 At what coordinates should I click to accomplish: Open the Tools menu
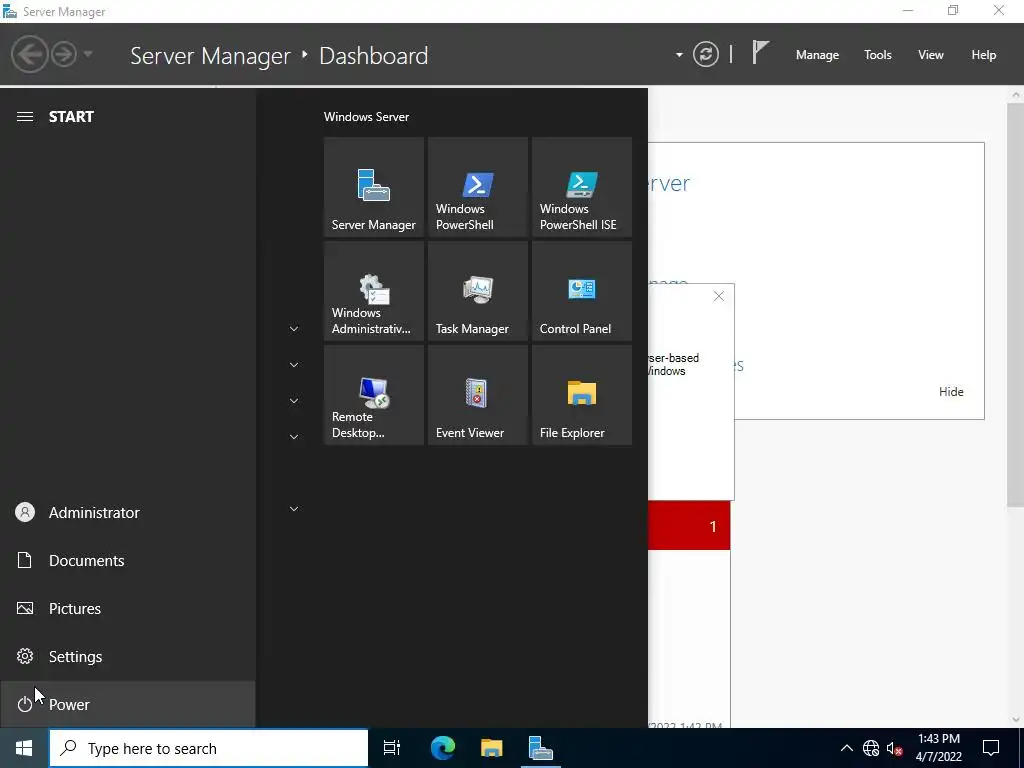(x=878, y=55)
